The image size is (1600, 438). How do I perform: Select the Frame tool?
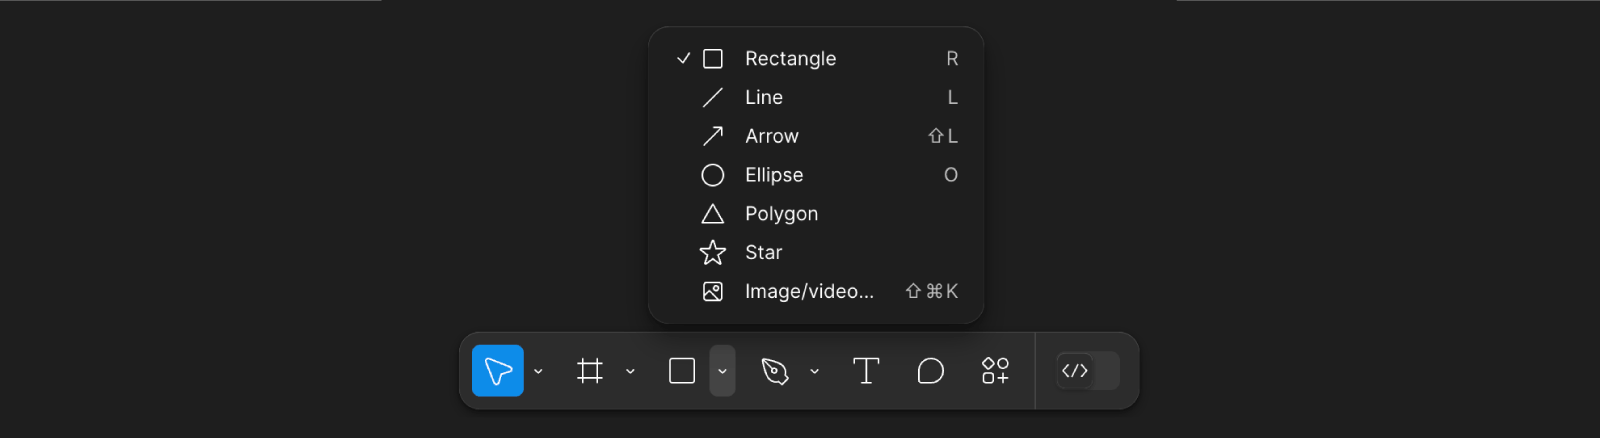click(590, 371)
